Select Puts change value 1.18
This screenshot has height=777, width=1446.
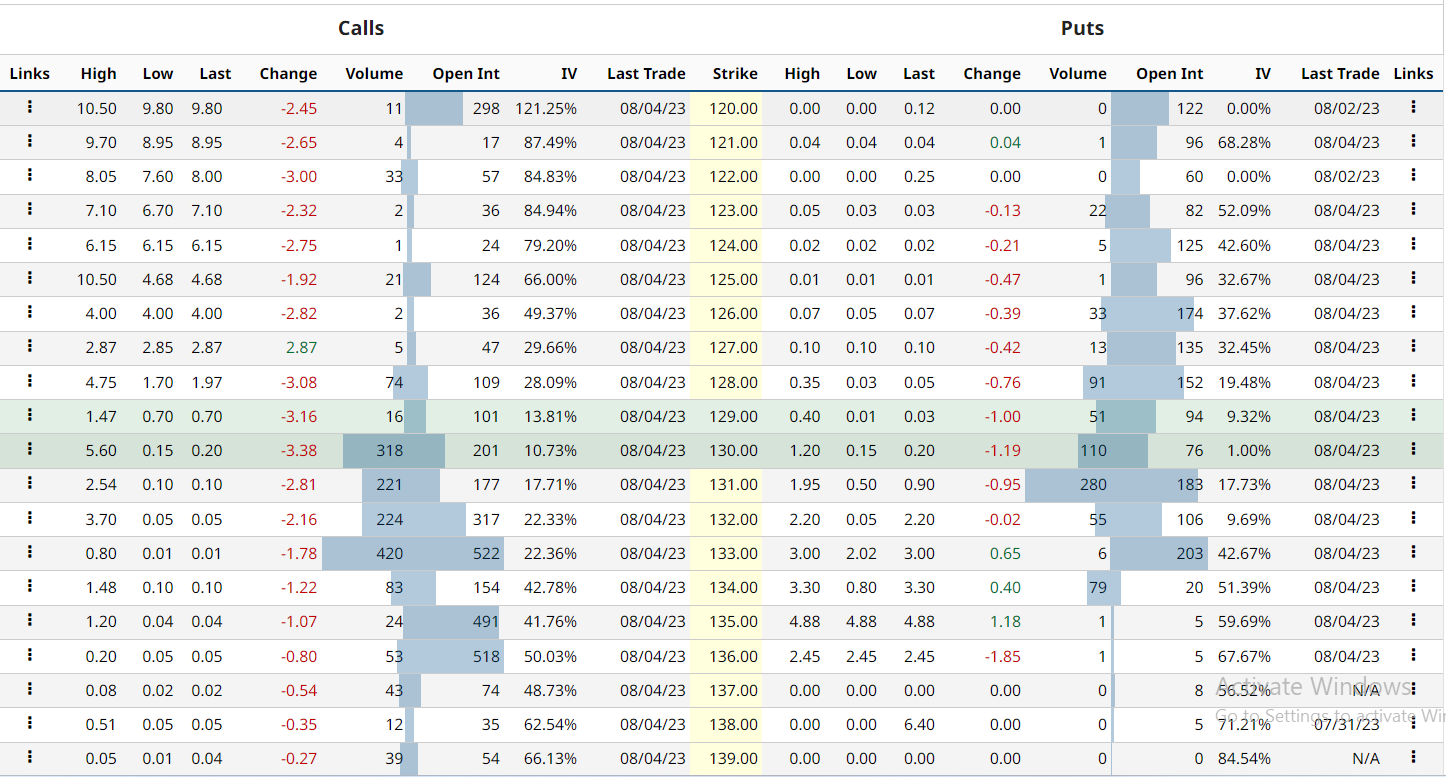click(1005, 621)
